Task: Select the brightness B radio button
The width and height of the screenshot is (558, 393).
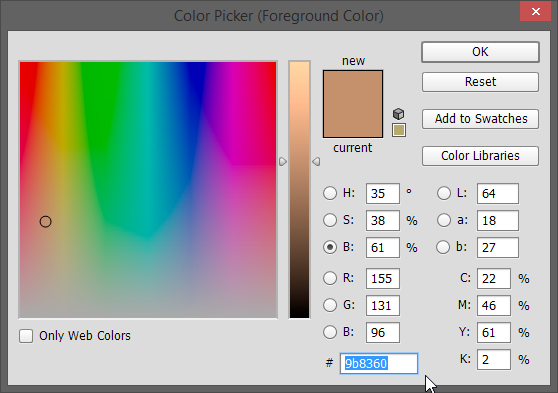Action: click(330, 247)
